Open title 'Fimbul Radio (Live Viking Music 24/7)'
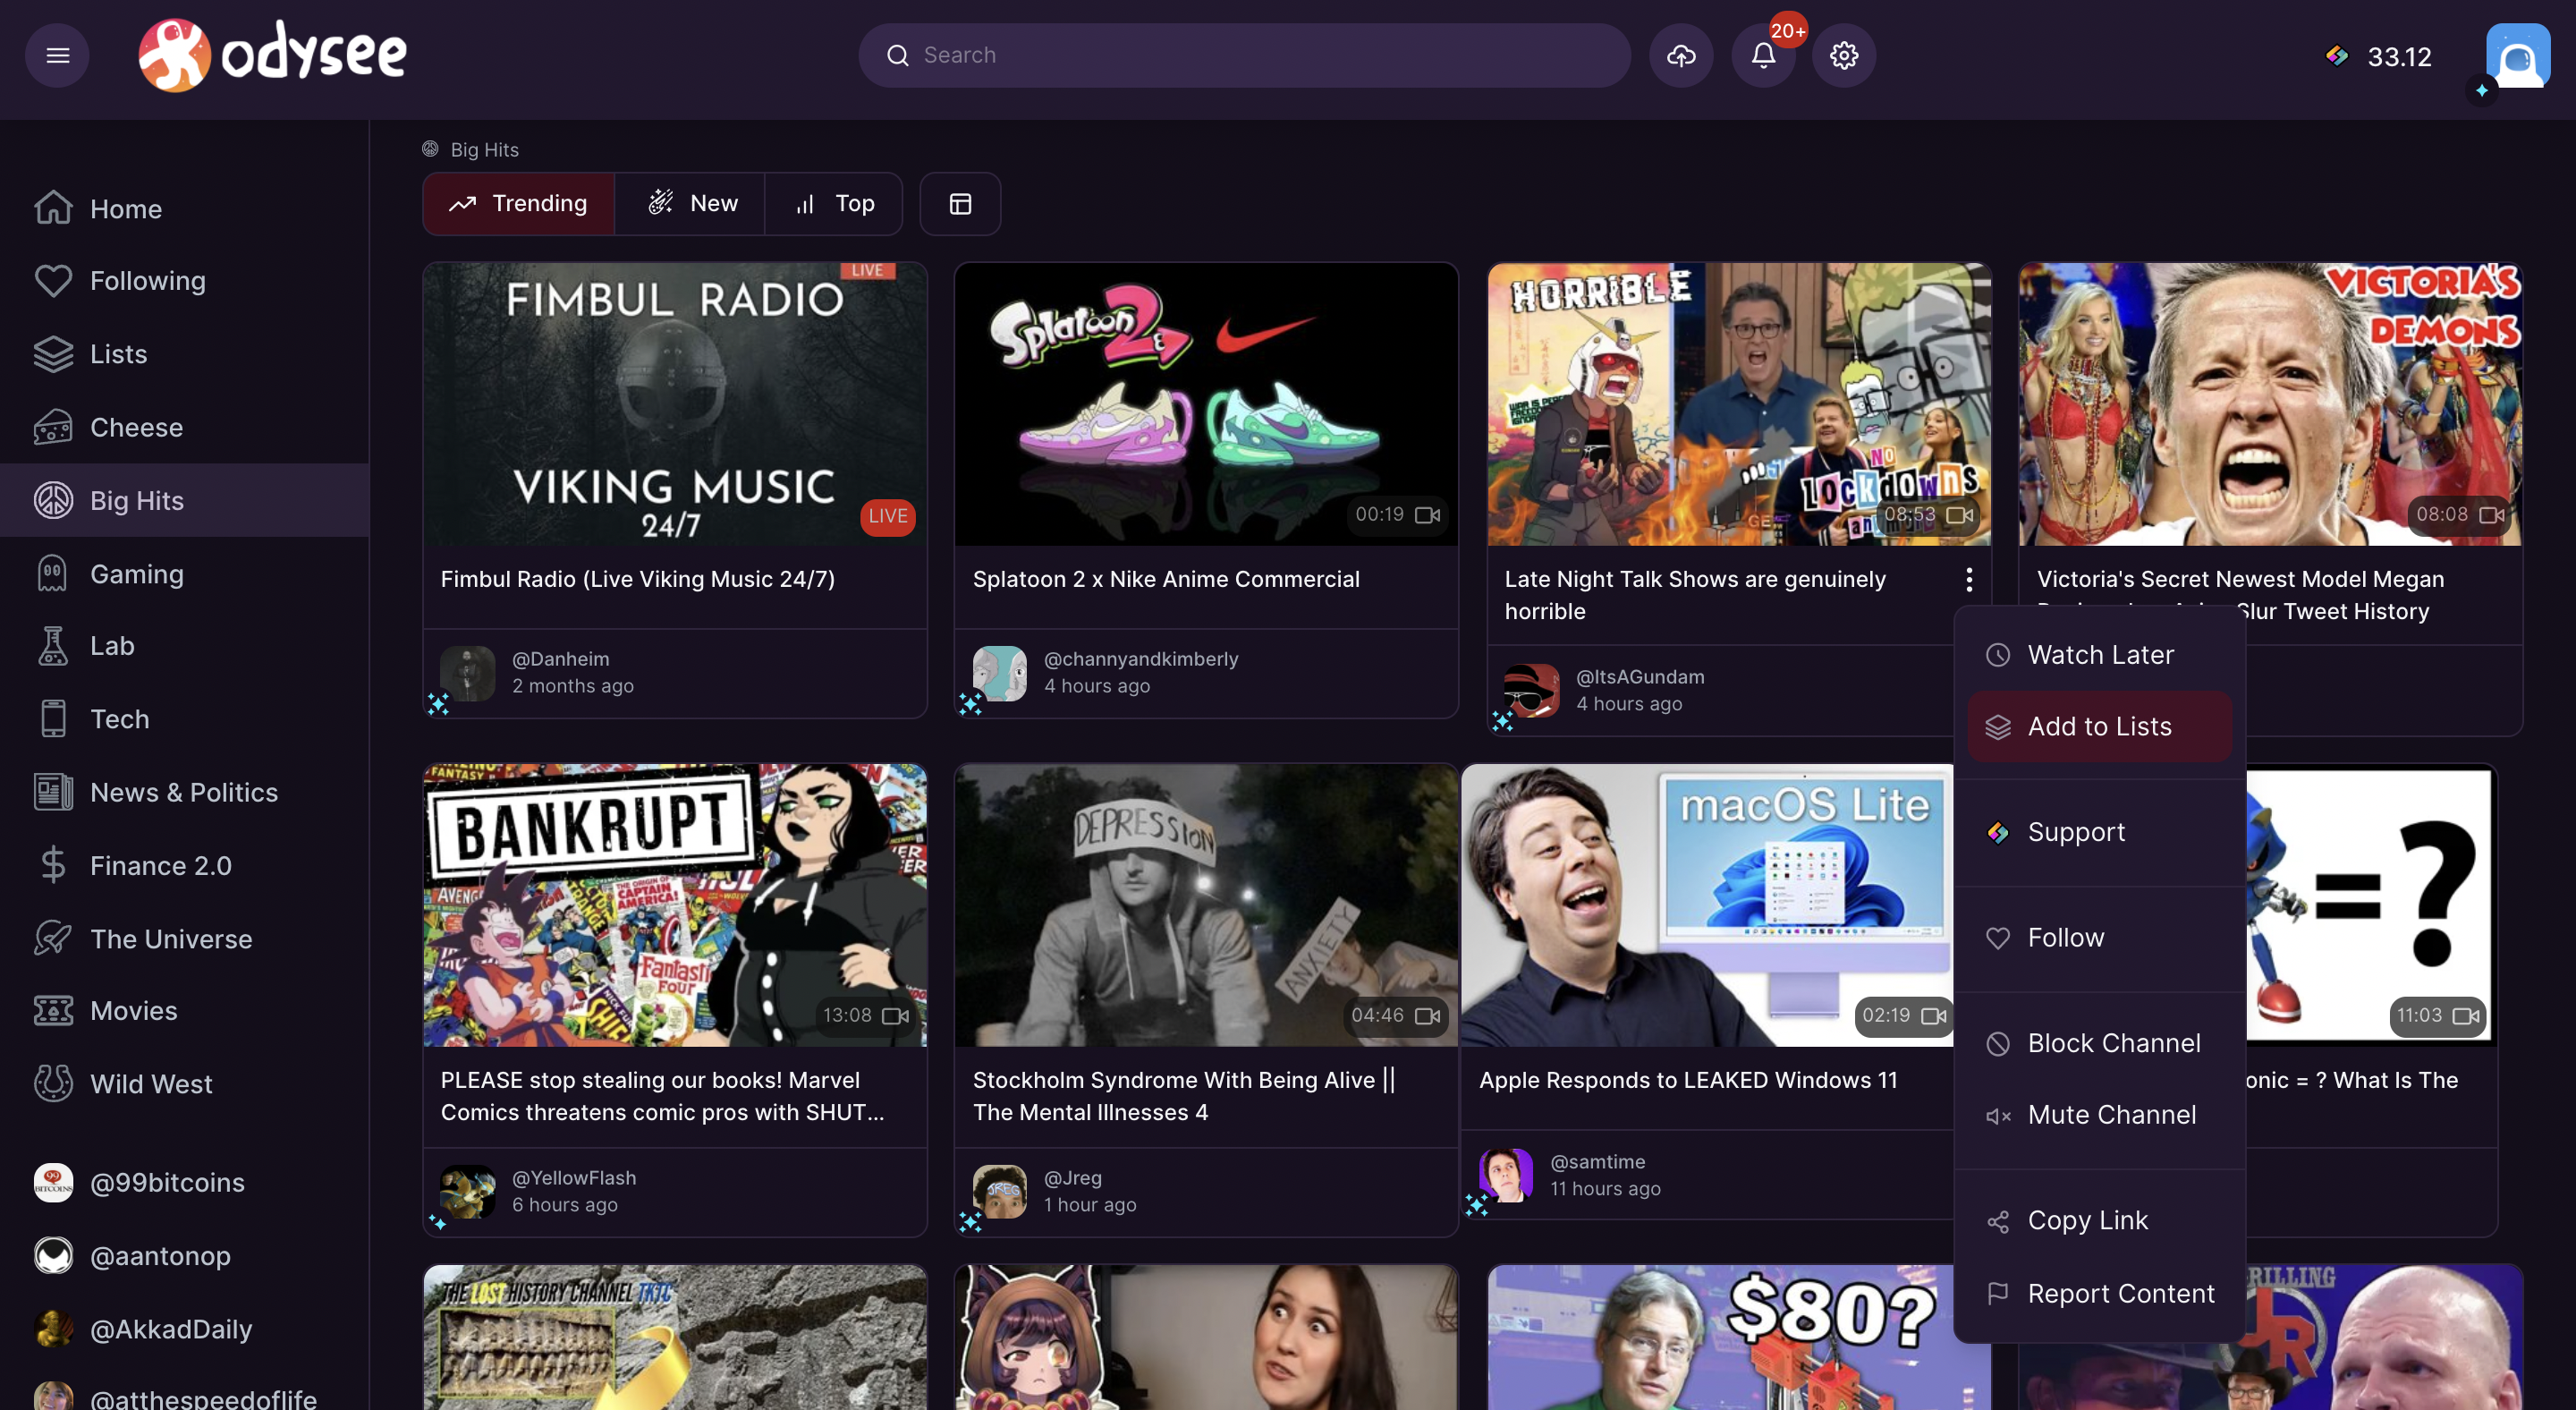This screenshot has height=1410, width=2576. click(638, 580)
